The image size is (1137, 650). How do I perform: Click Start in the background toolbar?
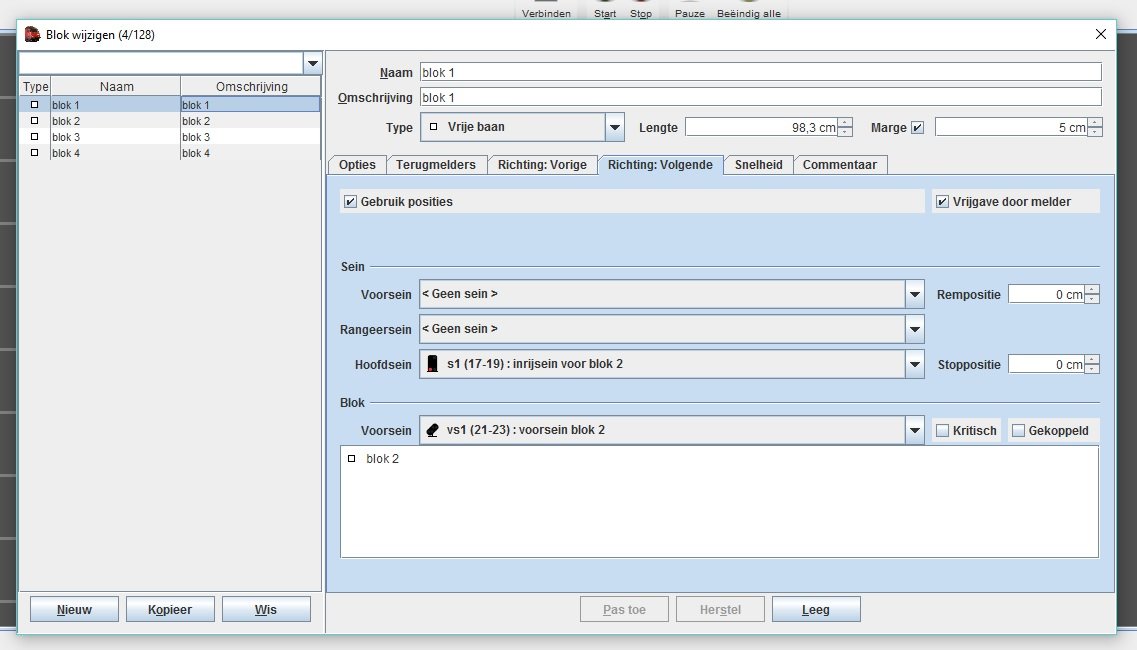point(605,13)
